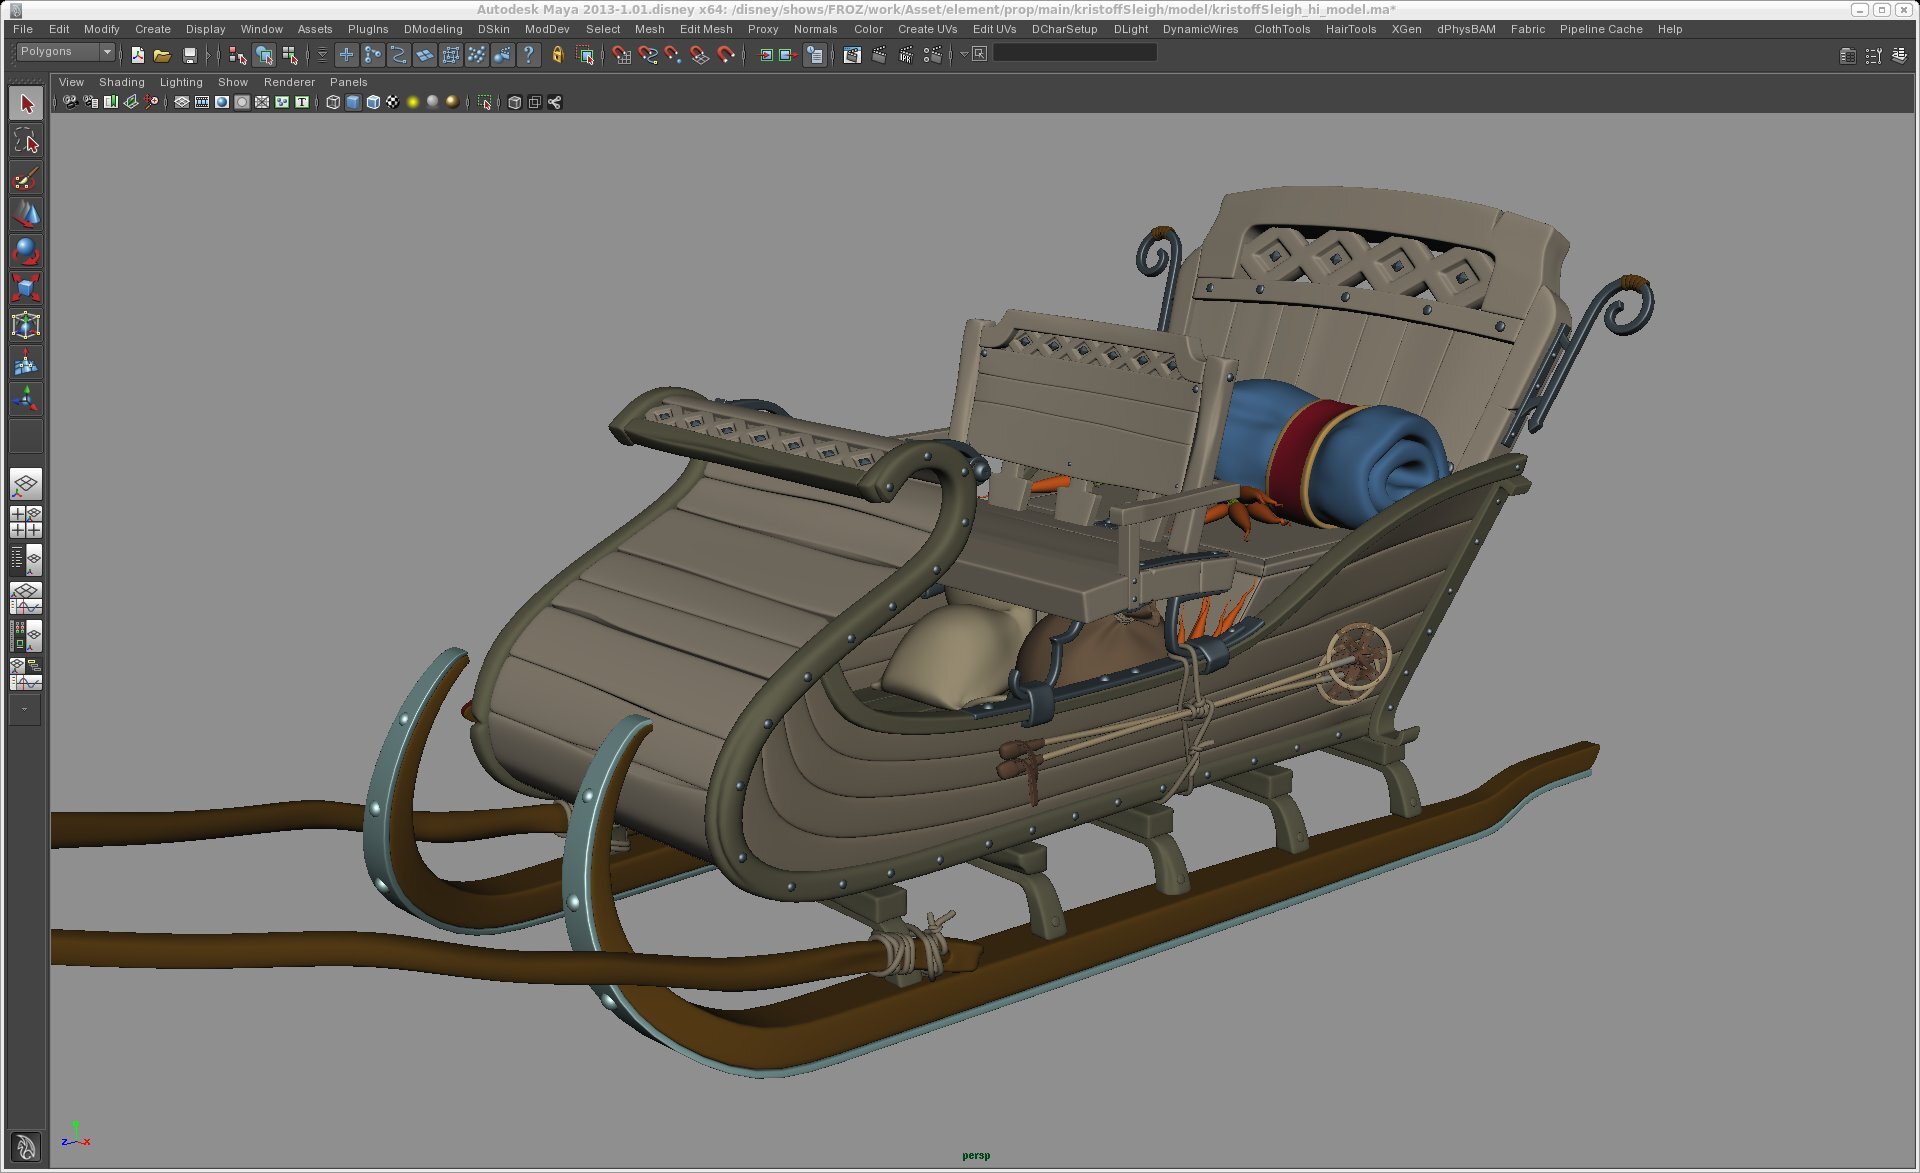Viewport: 1920px width, 1173px height.
Task: Switch to single perspective view layout
Action: [26, 485]
